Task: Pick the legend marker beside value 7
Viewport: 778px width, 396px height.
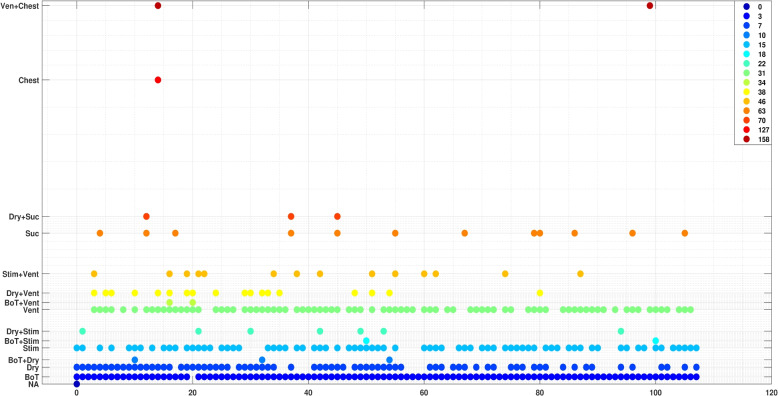Action: tap(746, 26)
